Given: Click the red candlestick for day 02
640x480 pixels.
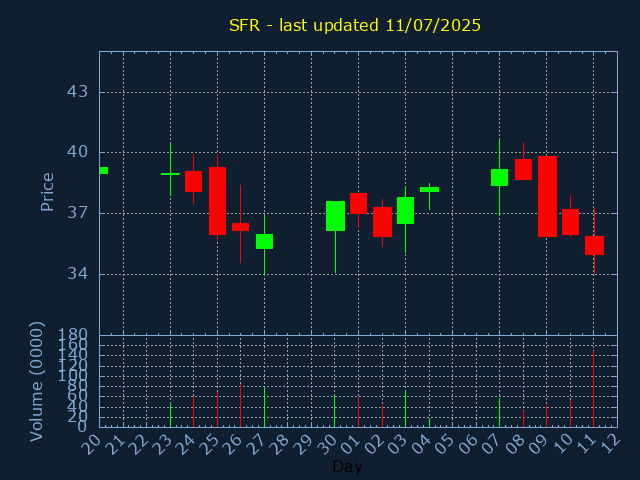Looking at the screenshot, I should [382, 222].
